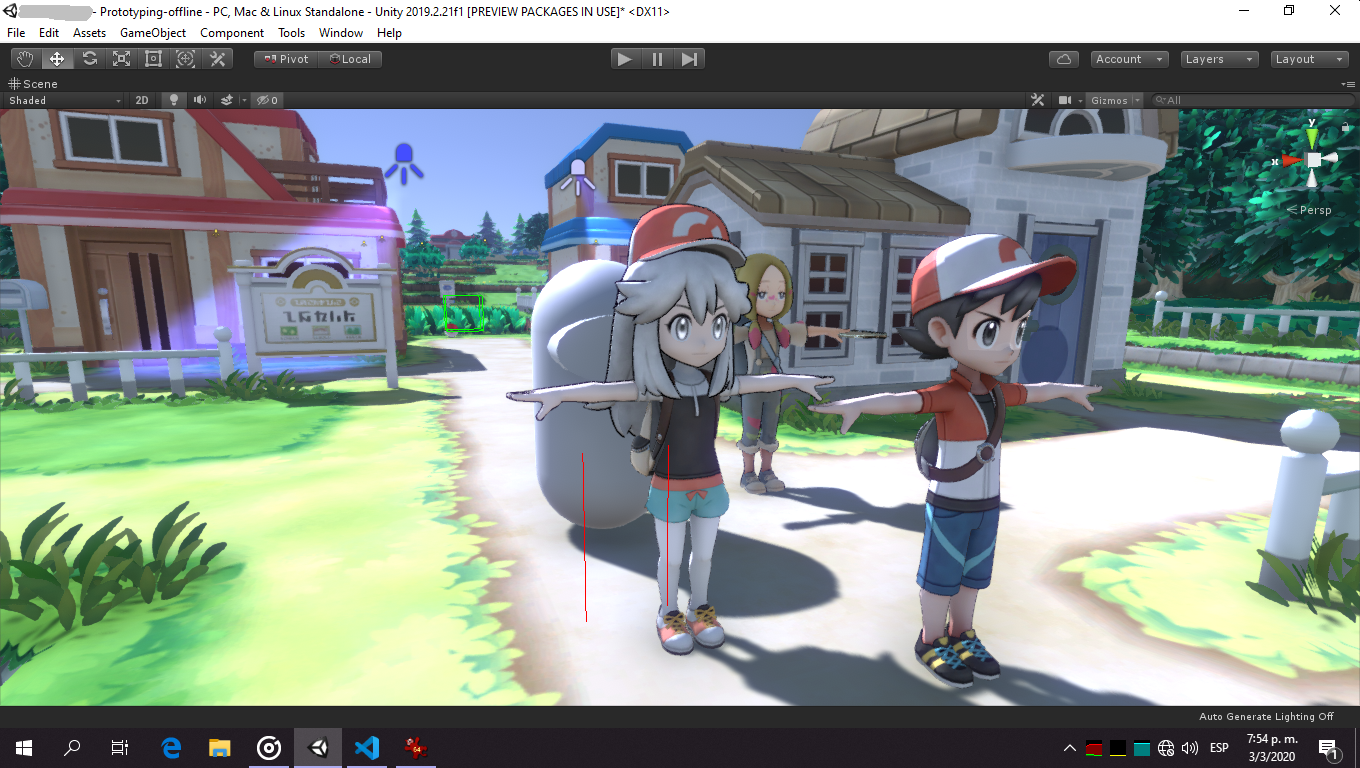The width and height of the screenshot is (1360, 768).
Task: Open Task View on the taskbar
Action: pyautogui.click(x=120, y=747)
